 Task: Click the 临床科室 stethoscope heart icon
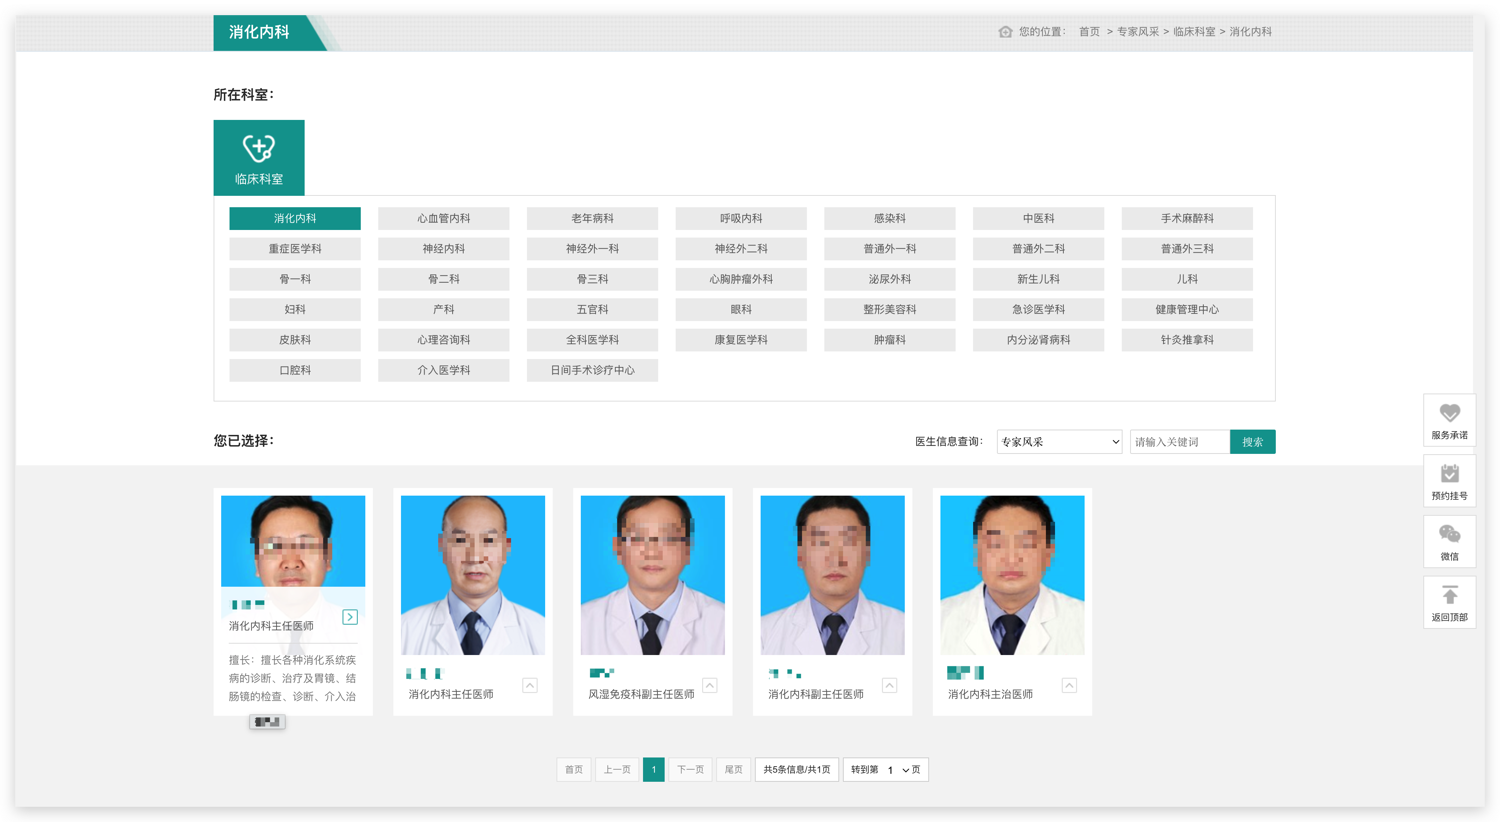259,149
